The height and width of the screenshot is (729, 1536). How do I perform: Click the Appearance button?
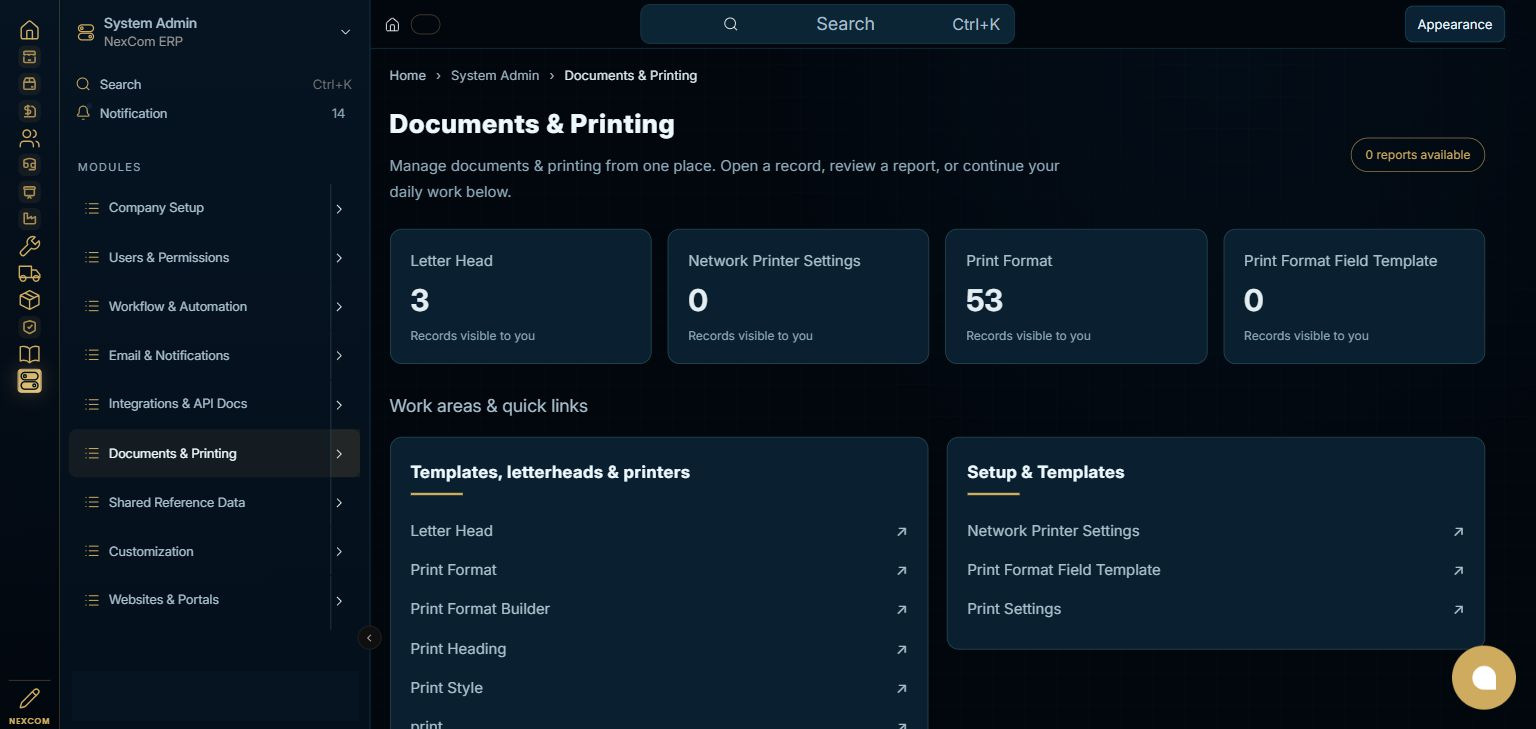click(1454, 24)
